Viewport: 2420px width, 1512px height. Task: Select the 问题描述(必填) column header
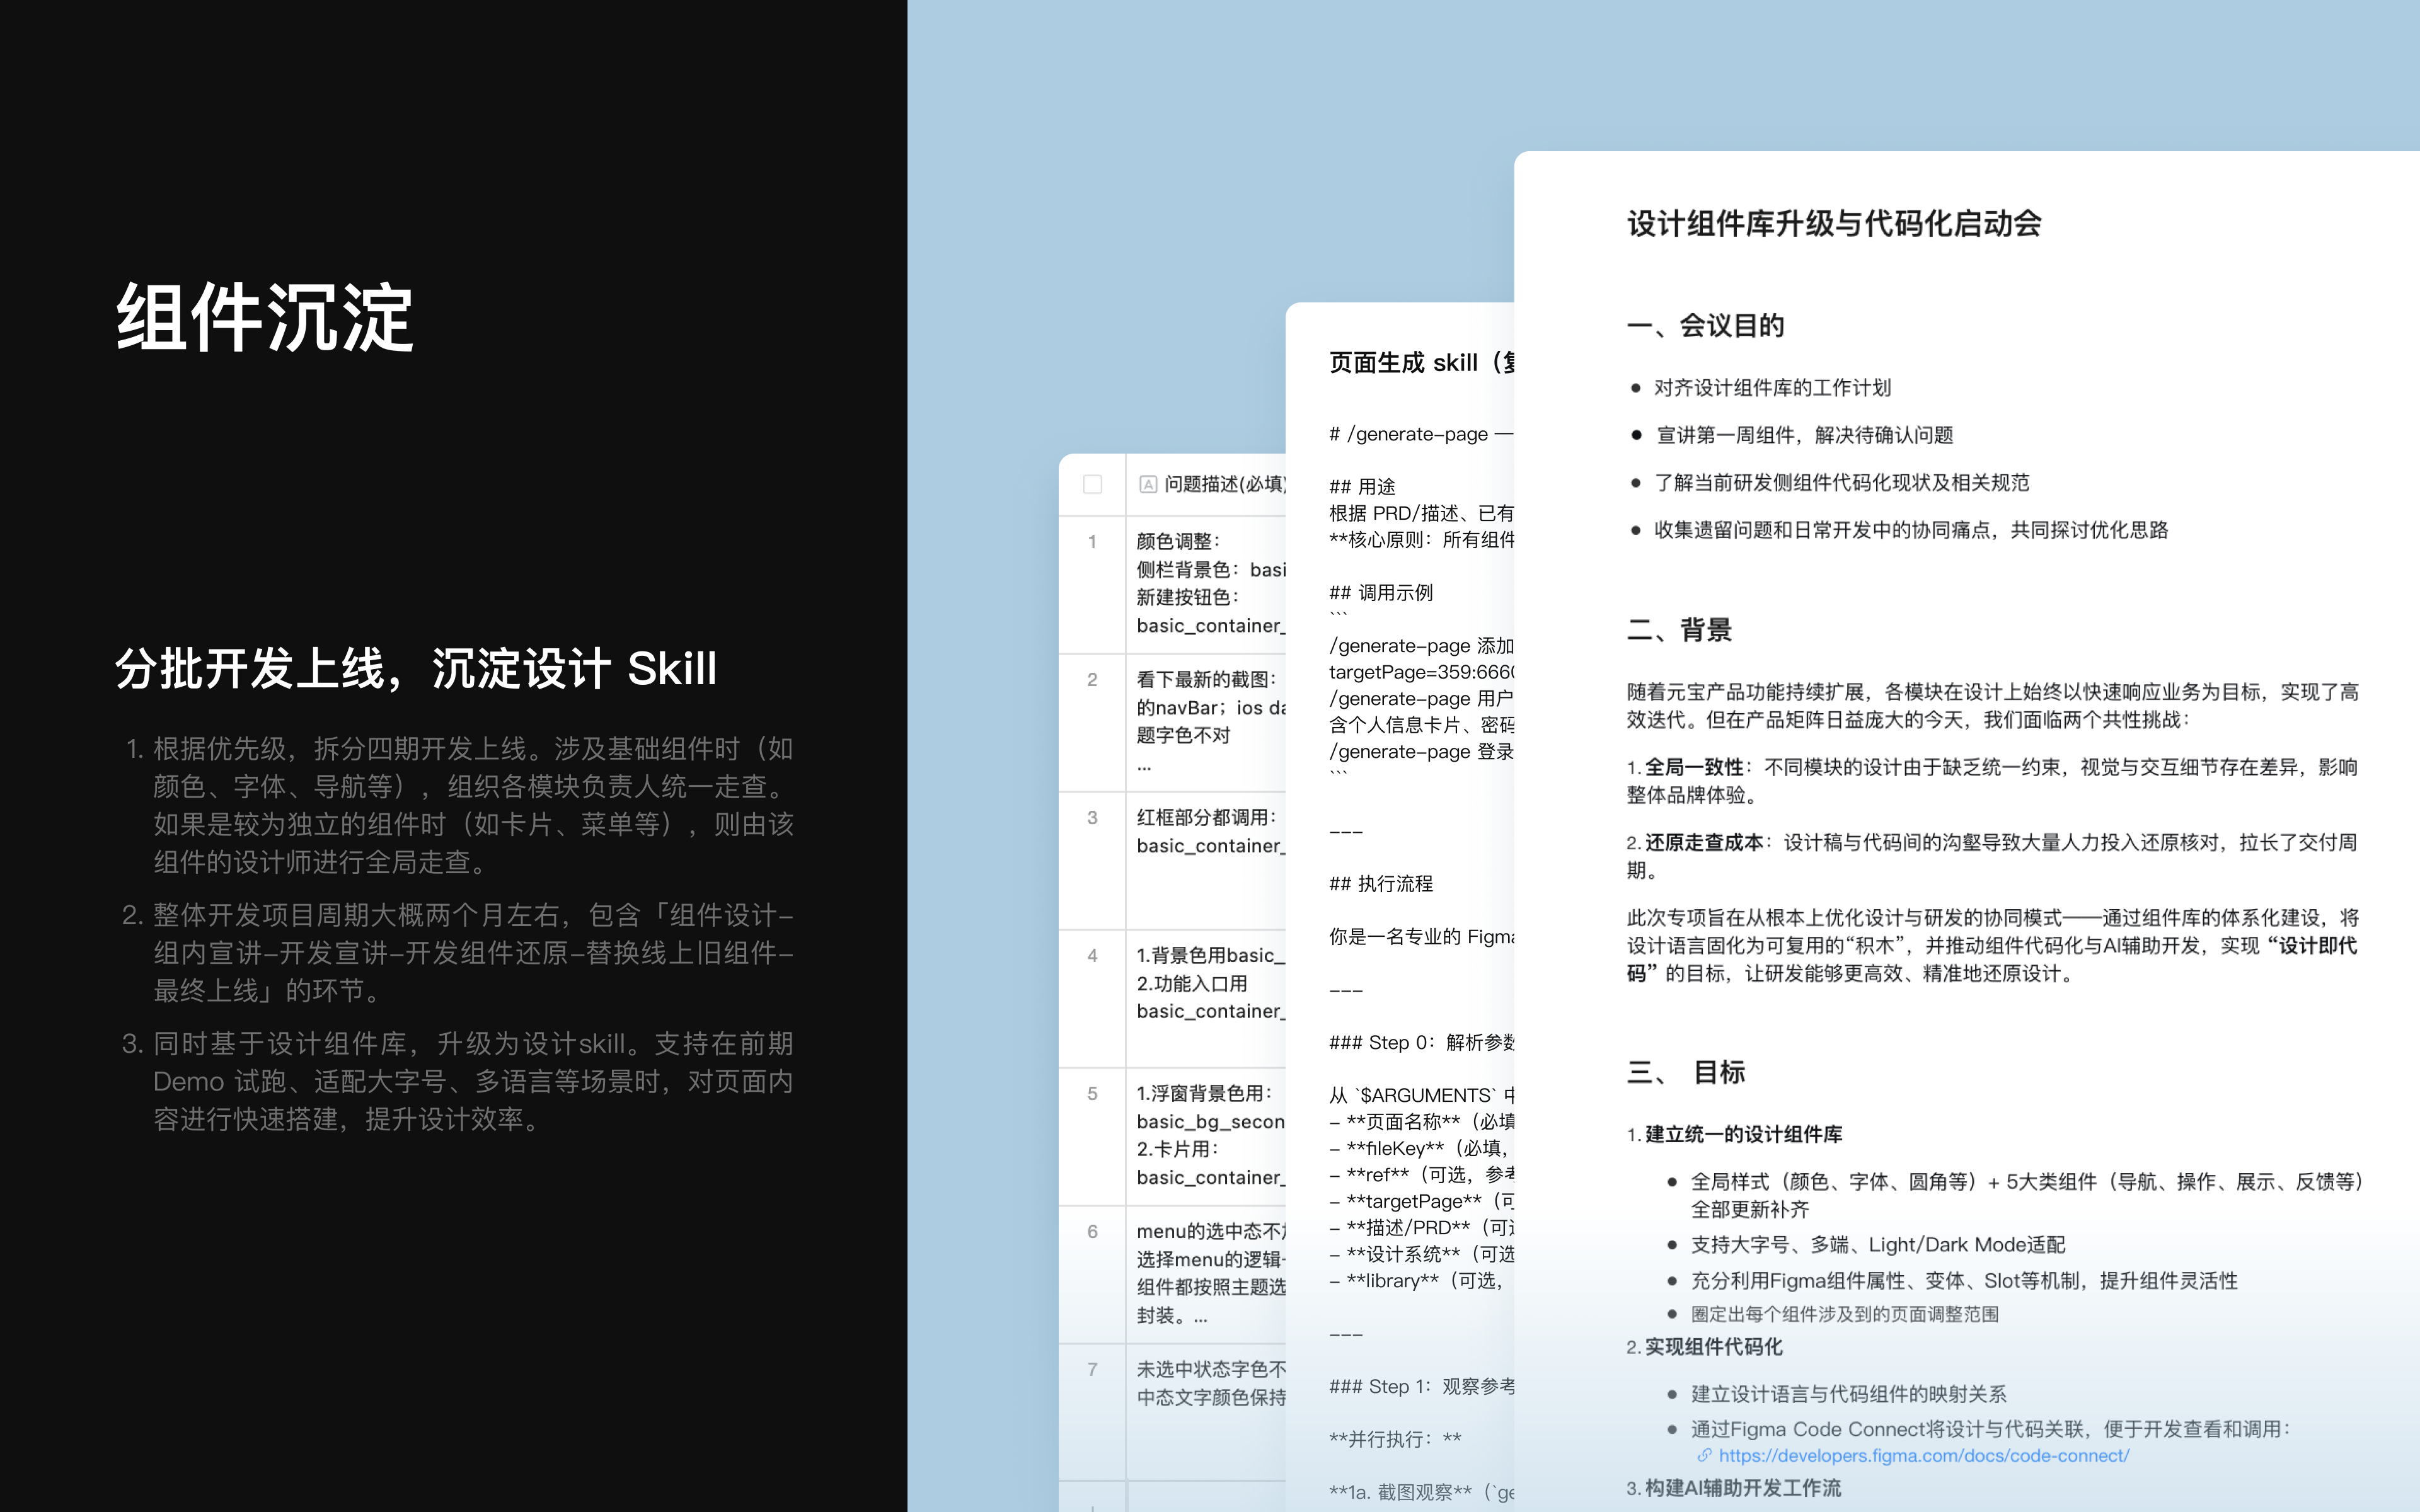[x=1206, y=484]
